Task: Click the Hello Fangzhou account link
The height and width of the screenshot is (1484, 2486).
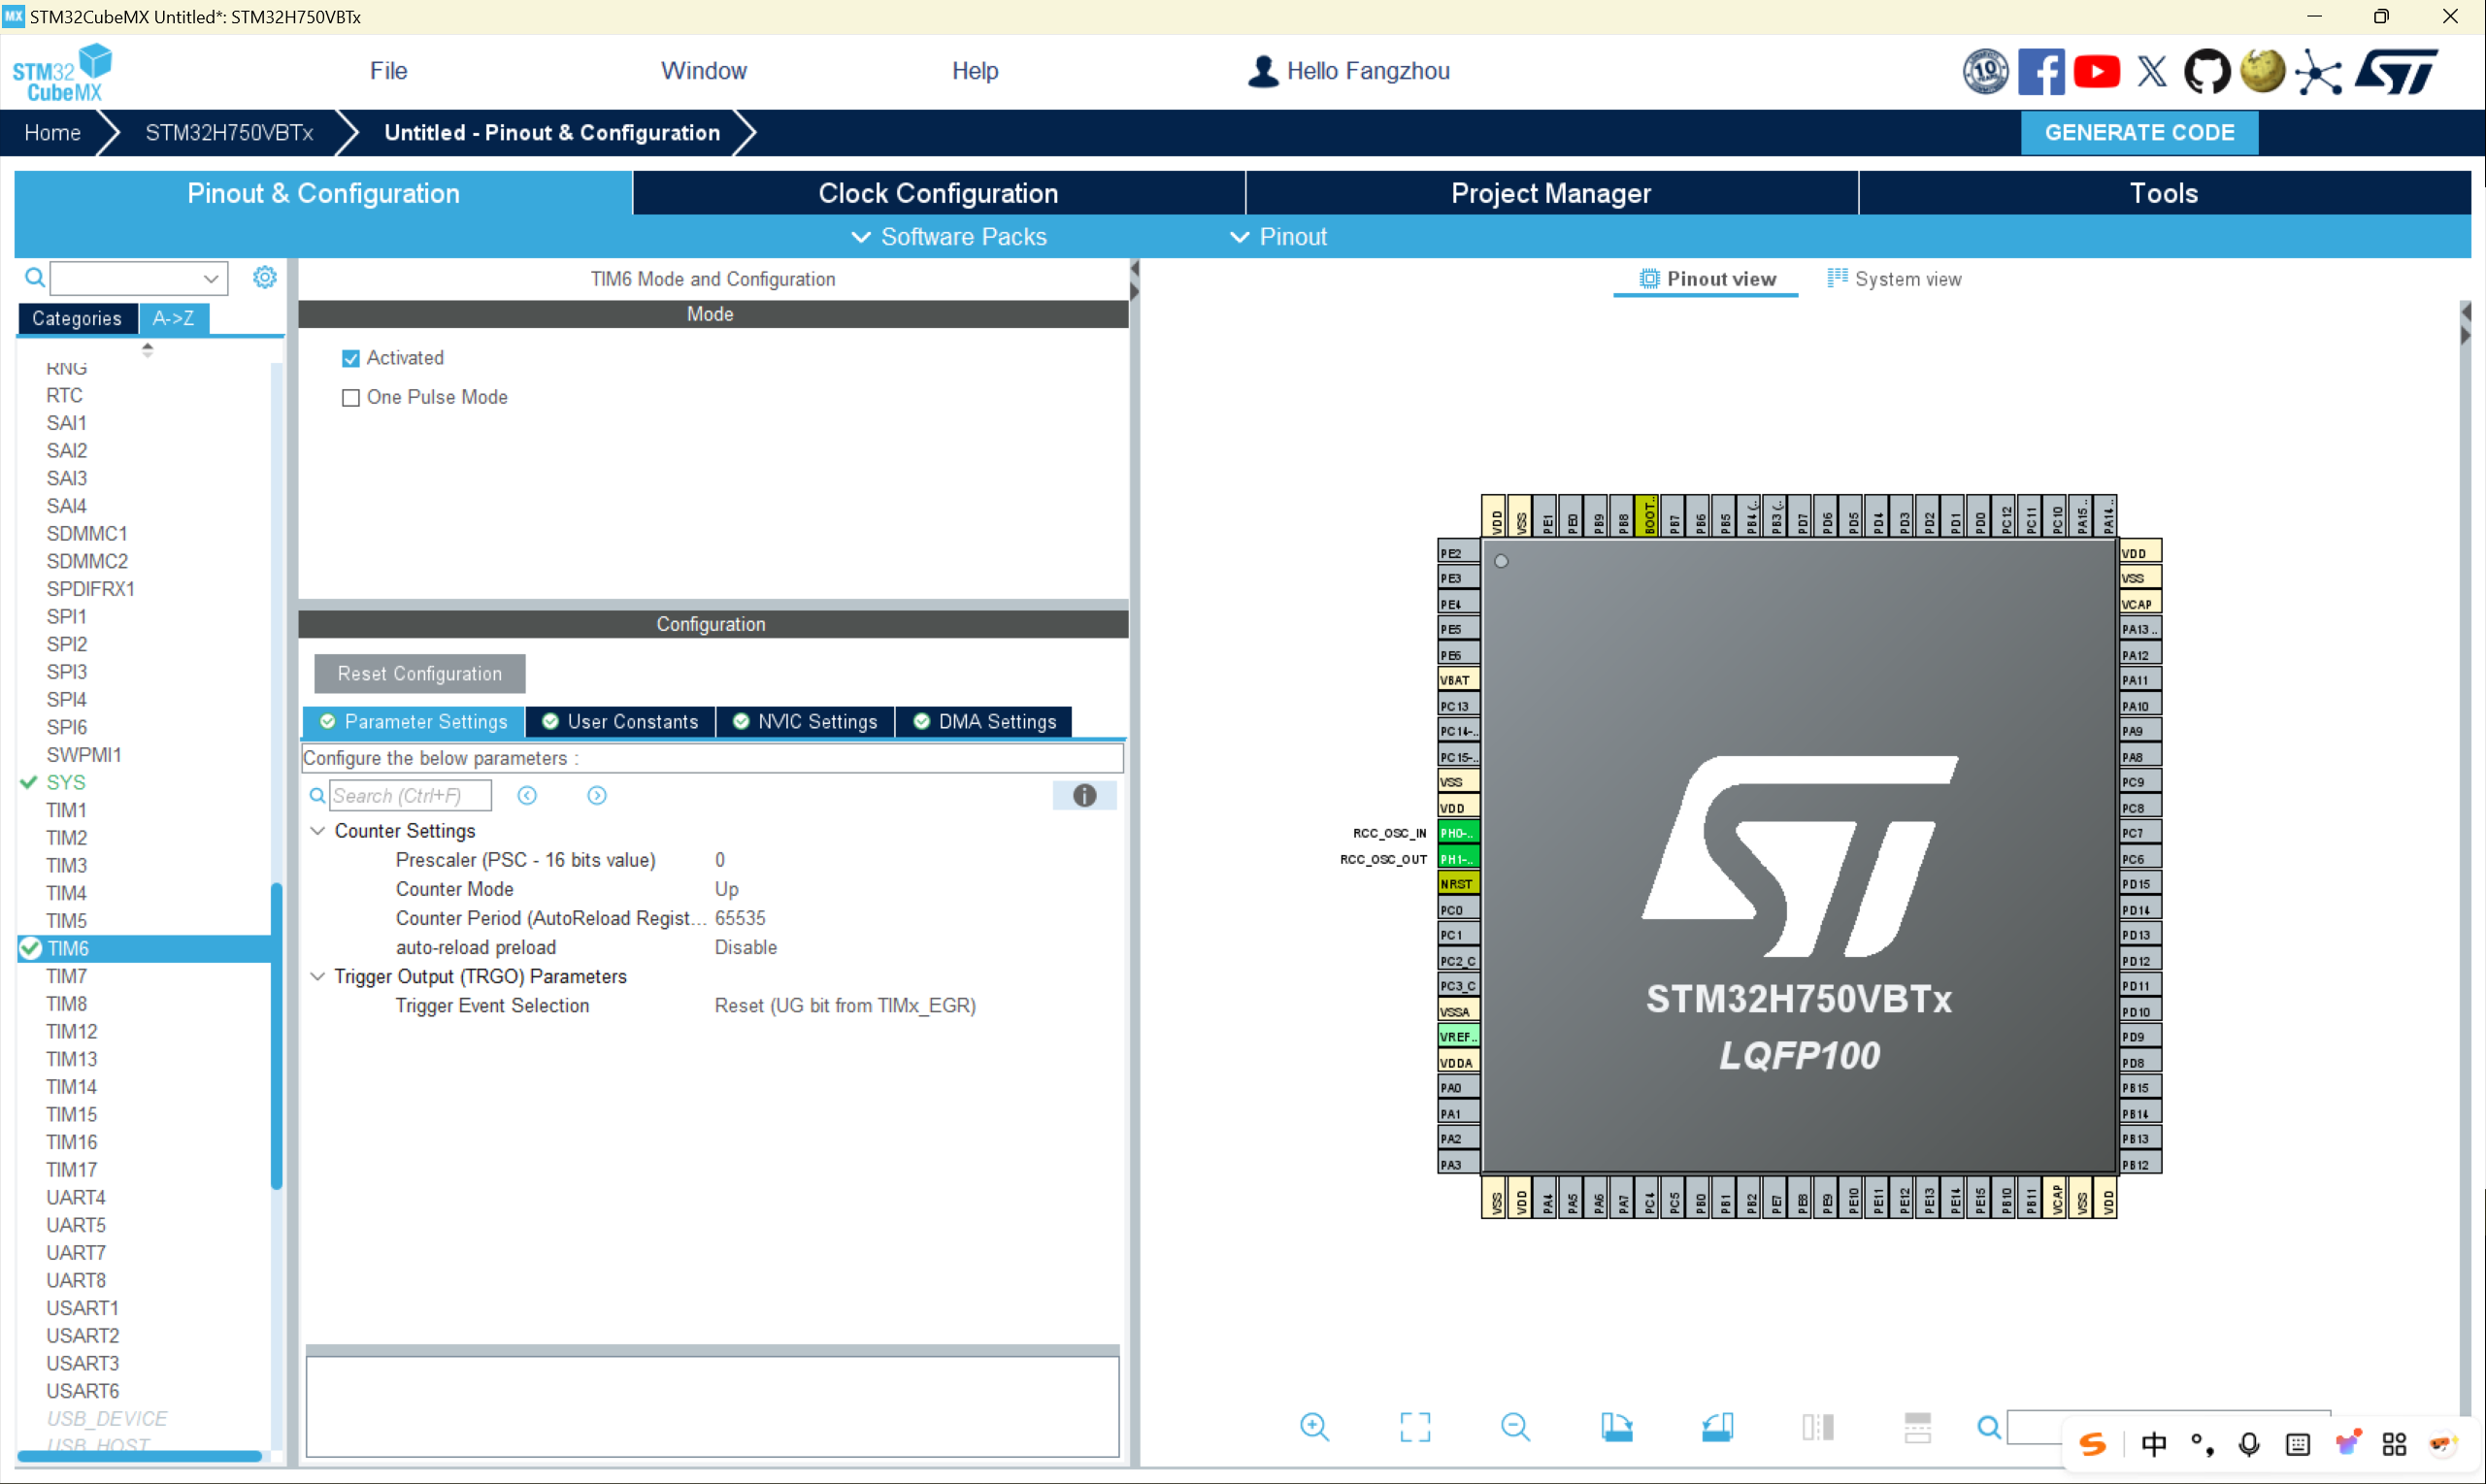Action: coord(1349,71)
